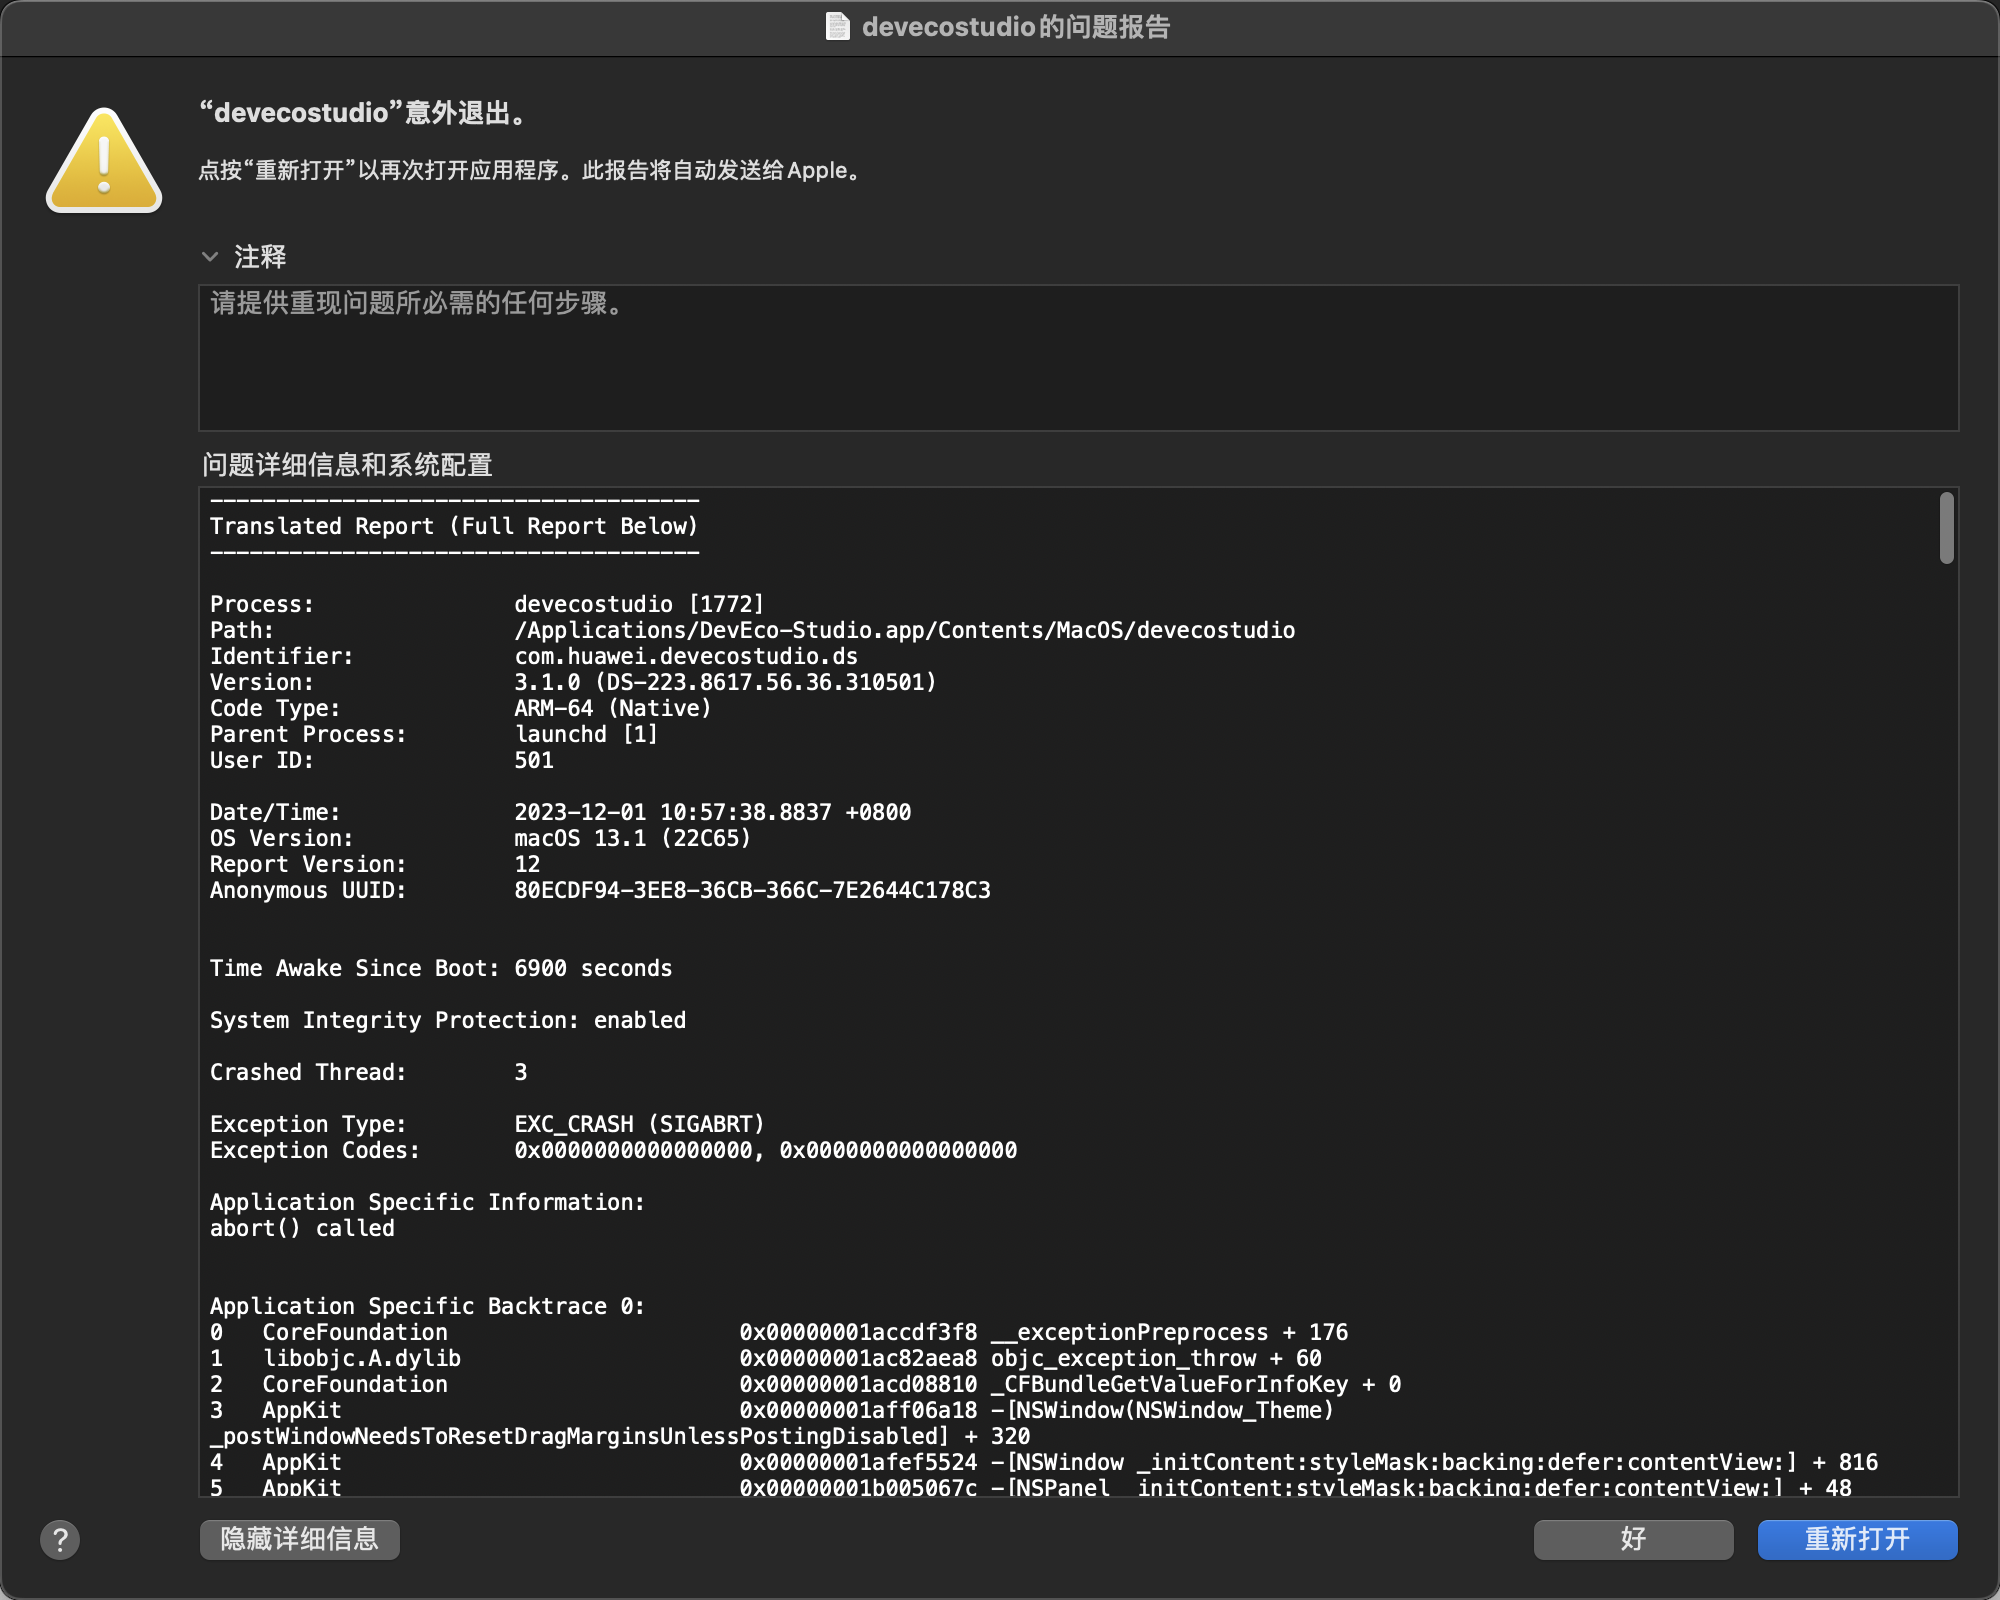Click the OS version 'macOS 13.1 (22C65)'
This screenshot has height=1600, width=2000.
coord(632,838)
